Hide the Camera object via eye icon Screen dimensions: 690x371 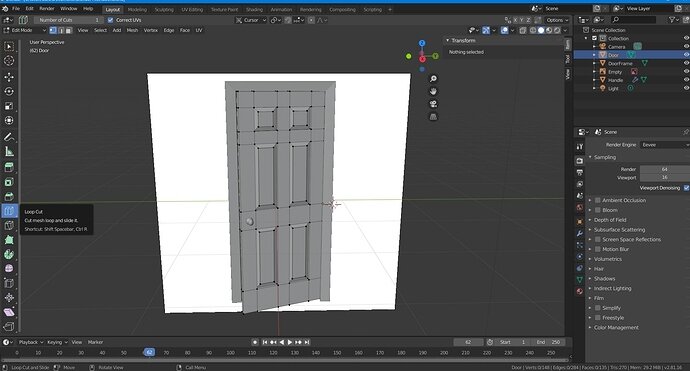click(686, 47)
